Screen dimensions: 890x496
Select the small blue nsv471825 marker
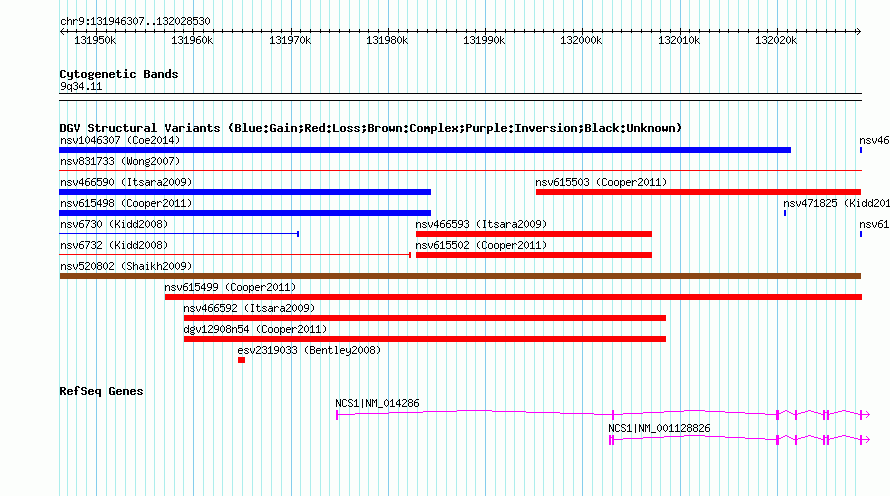pyautogui.click(x=785, y=213)
